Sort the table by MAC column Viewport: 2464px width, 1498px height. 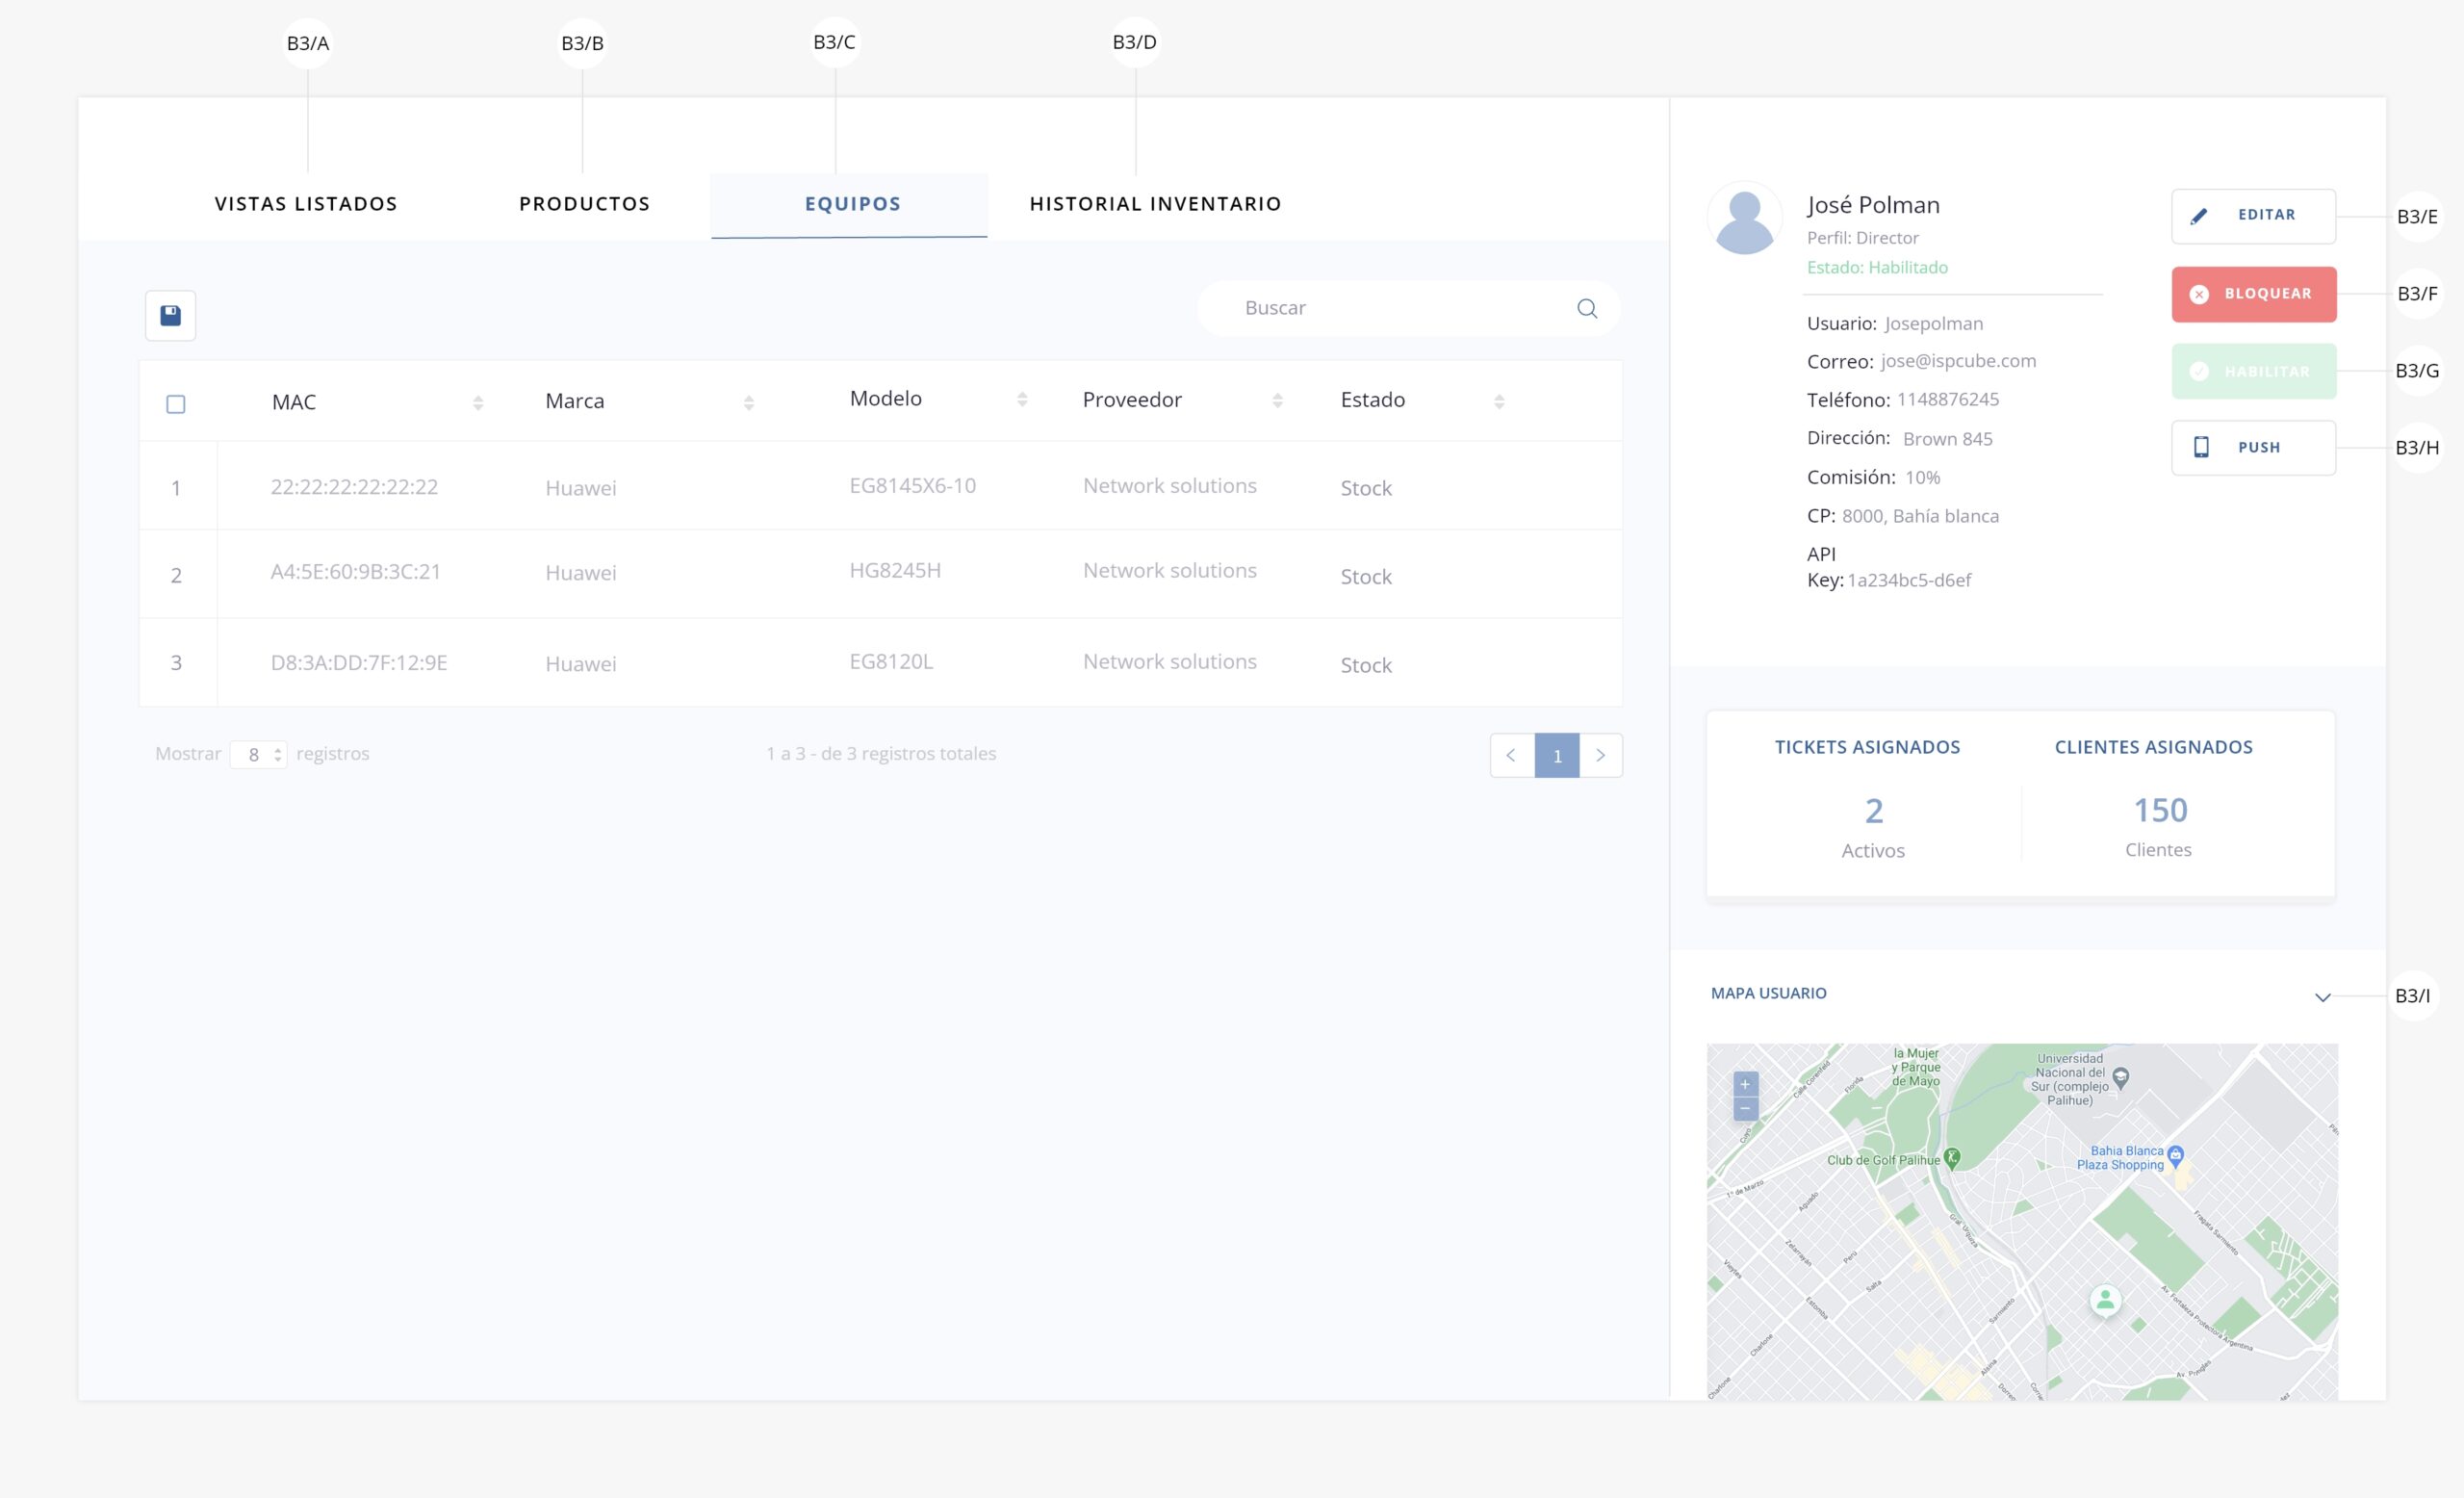click(478, 402)
